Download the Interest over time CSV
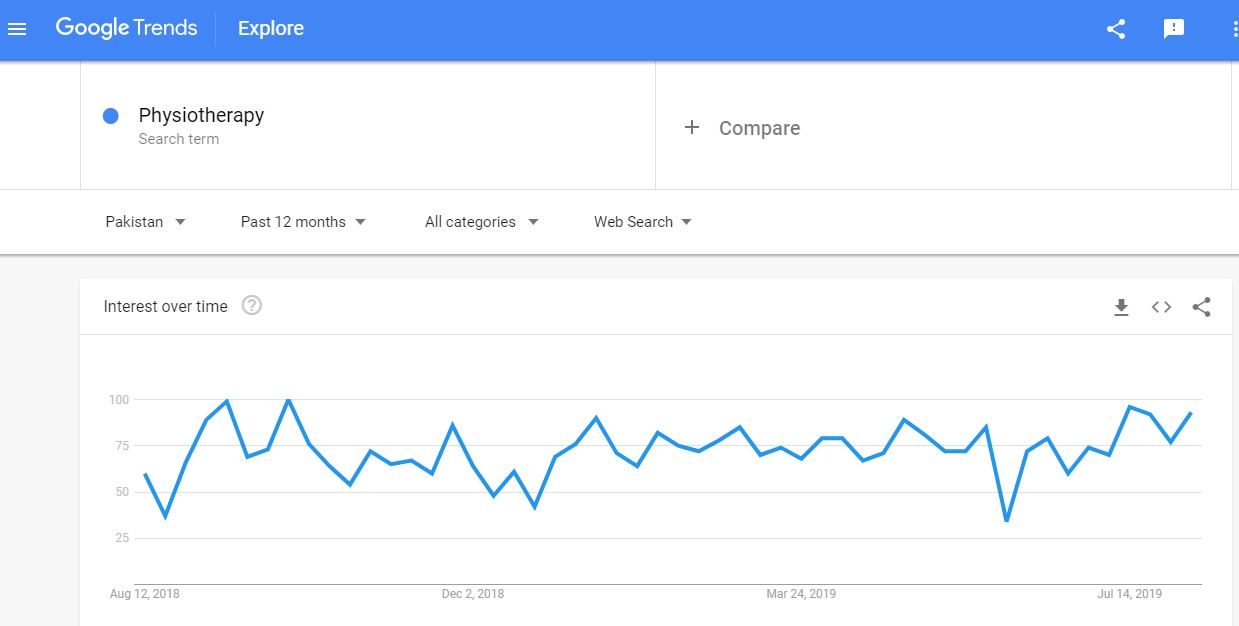 pos(1121,307)
